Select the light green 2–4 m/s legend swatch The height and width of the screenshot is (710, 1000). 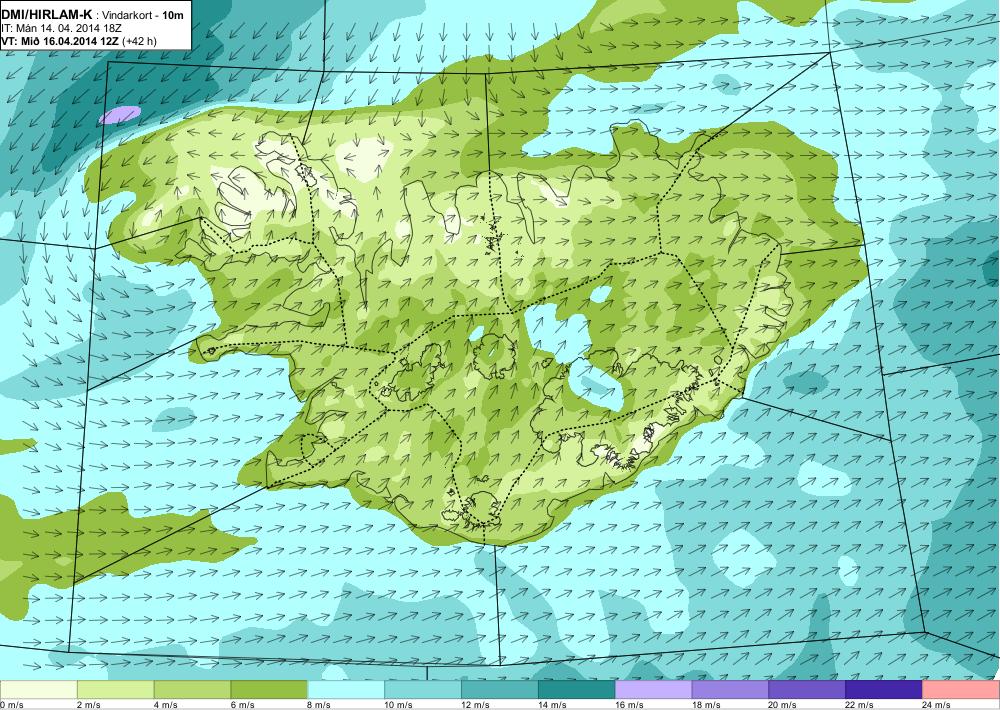[x=115, y=690]
